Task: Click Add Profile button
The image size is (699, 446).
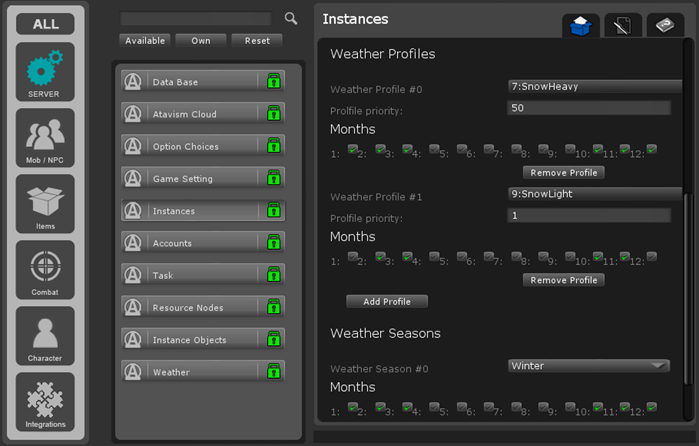Action: click(x=386, y=301)
